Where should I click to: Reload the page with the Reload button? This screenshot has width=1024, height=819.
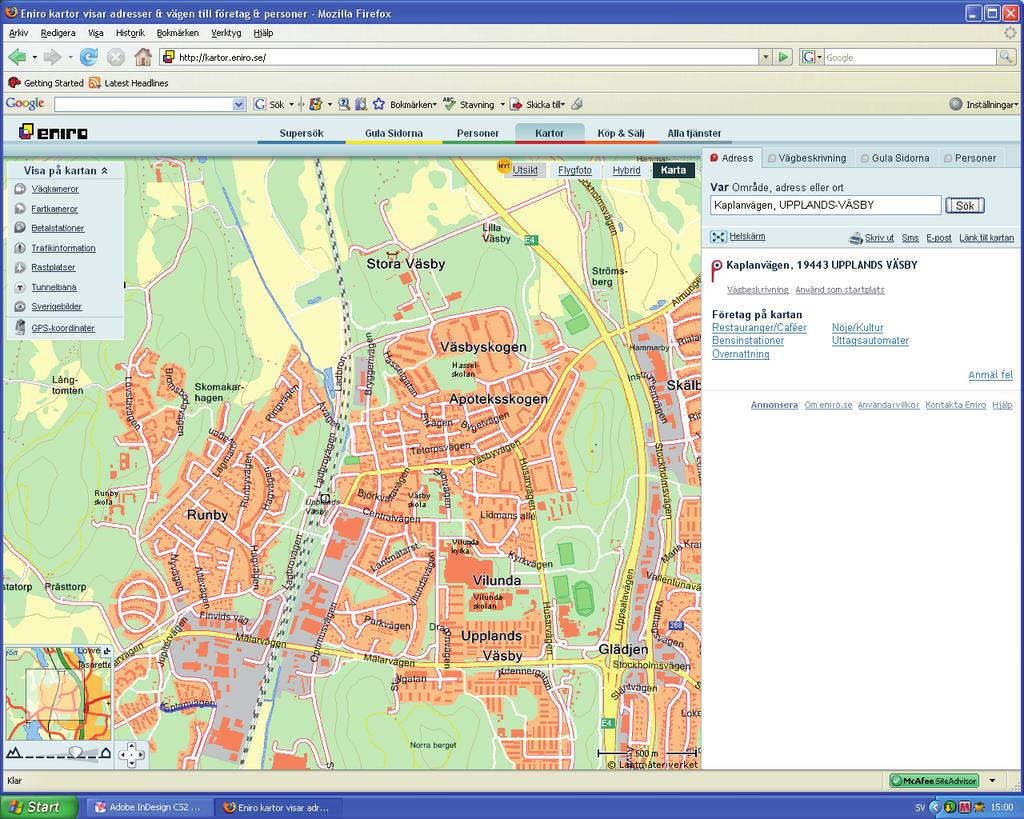tap(89, 57)
